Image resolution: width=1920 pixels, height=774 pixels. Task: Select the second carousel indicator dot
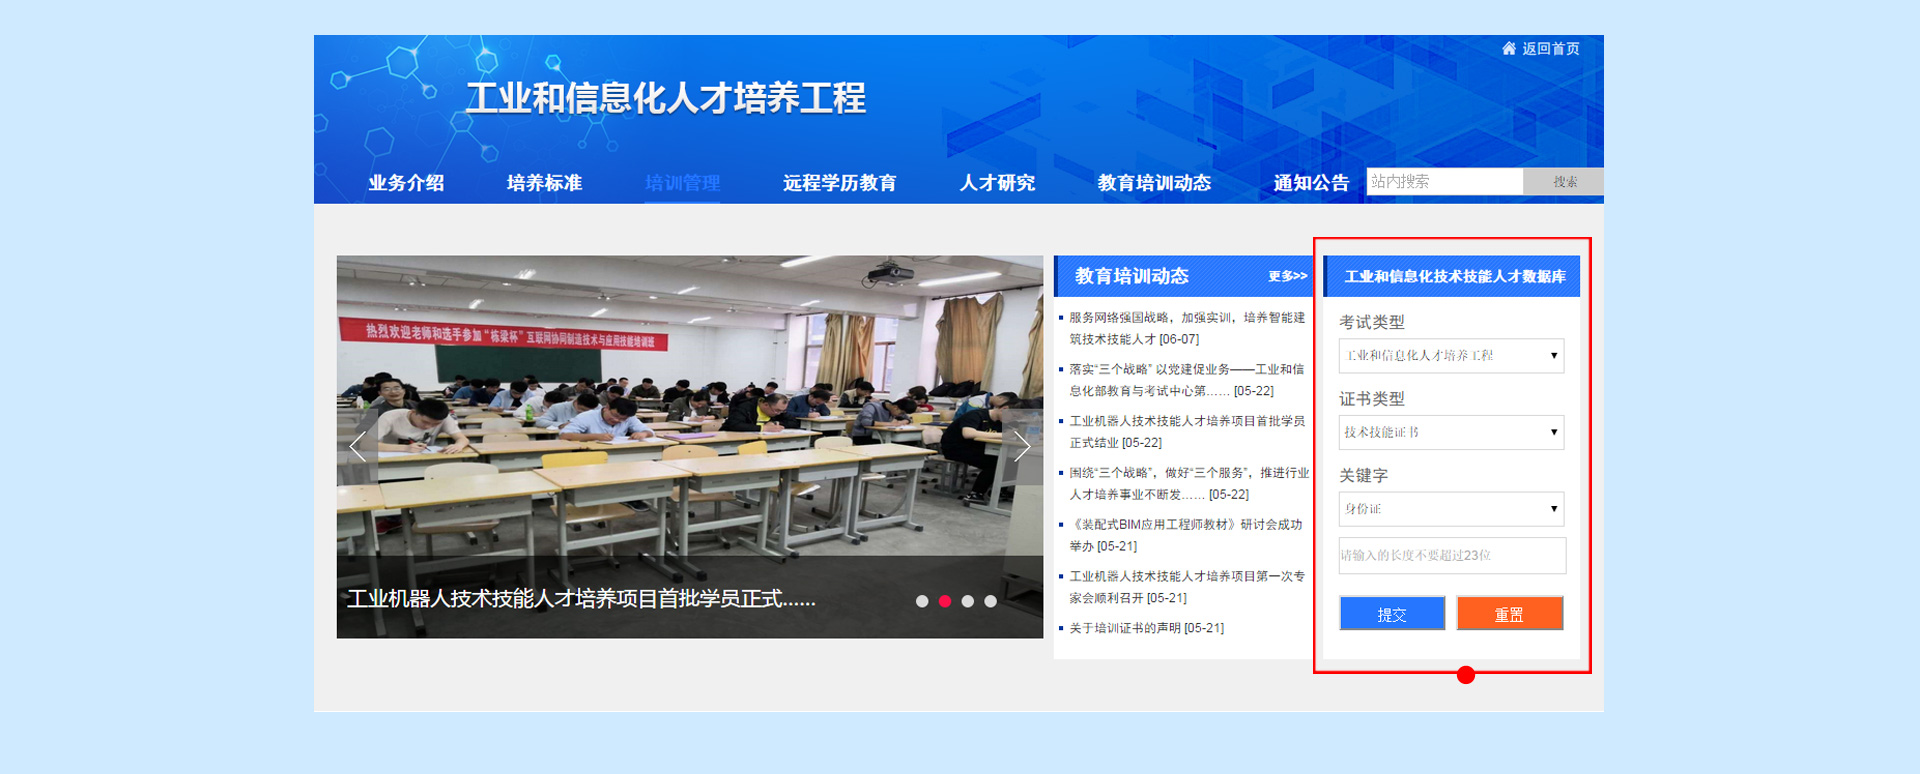pos(945,601)
